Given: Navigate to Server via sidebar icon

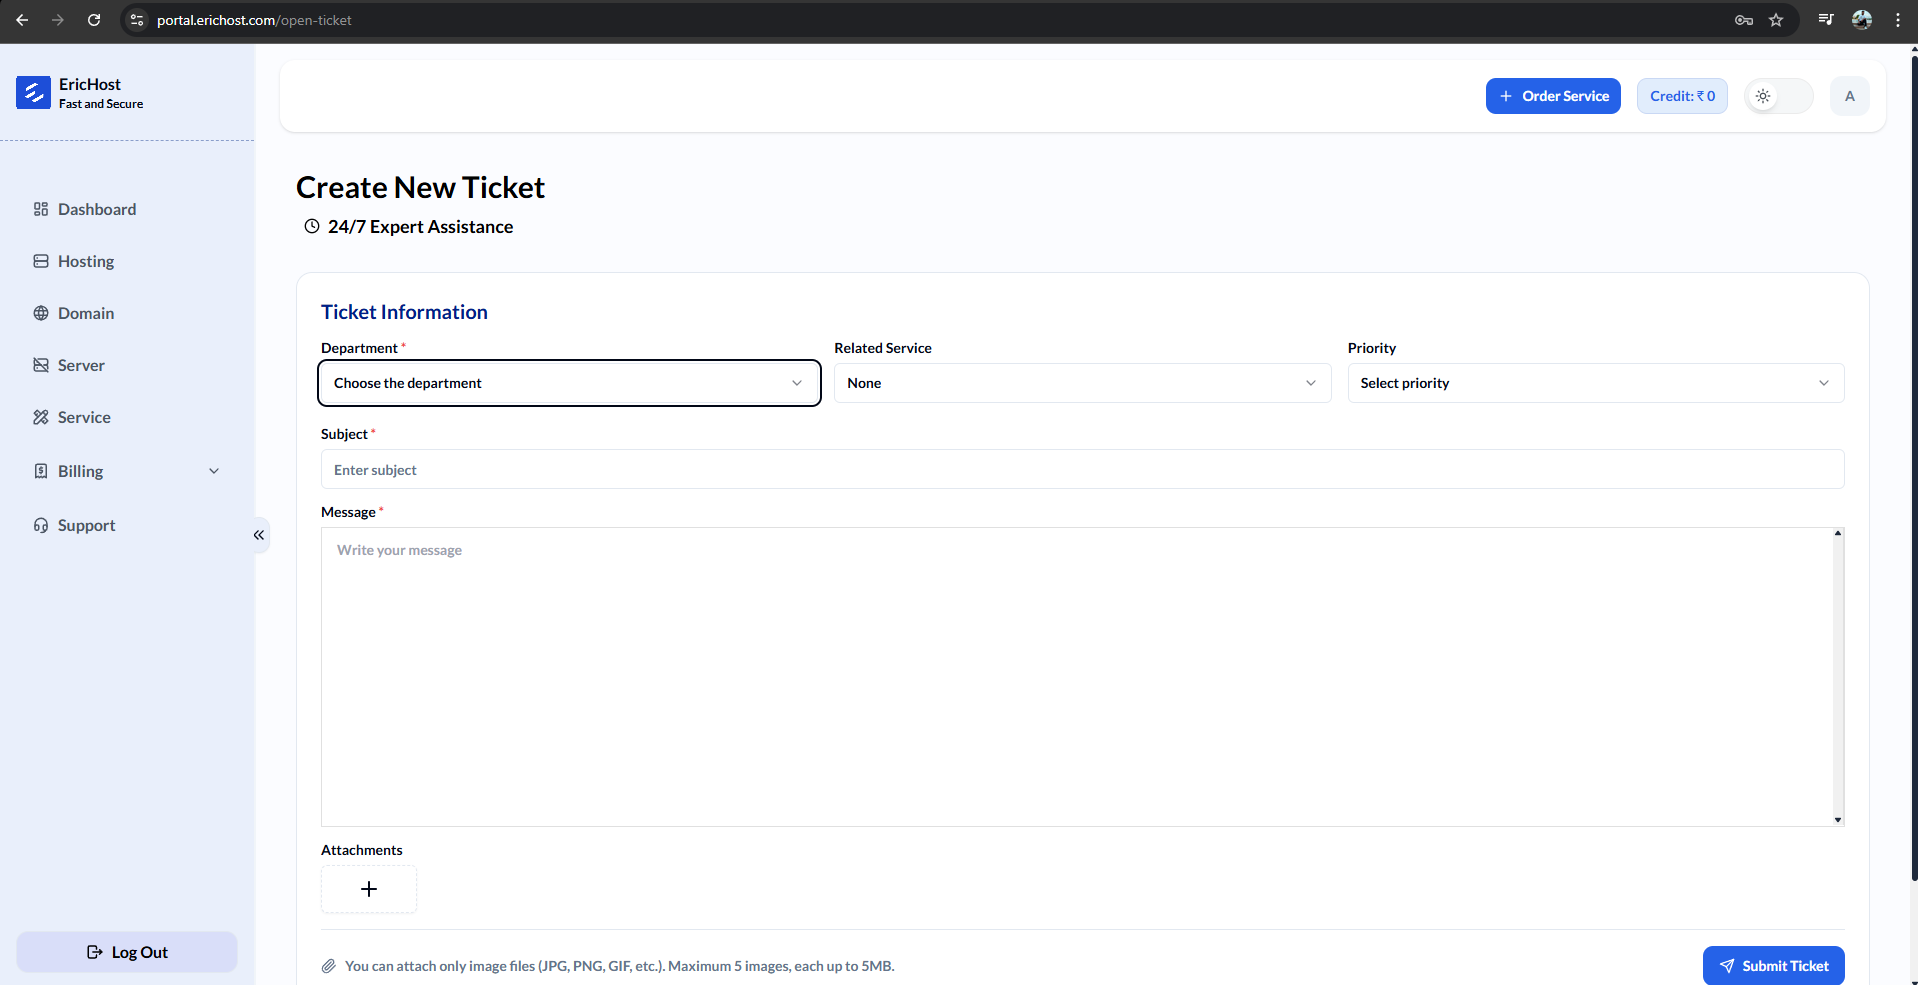Looking at the screenshot, I should [81, 365].
